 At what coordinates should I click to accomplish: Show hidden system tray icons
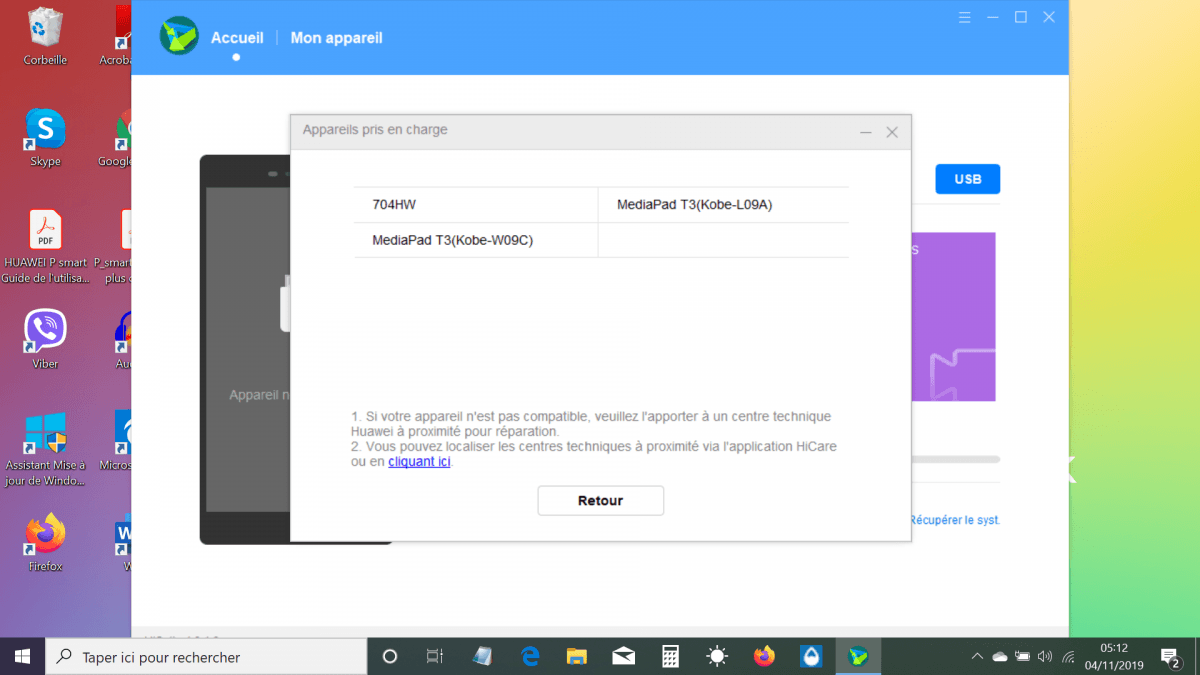(977, 657)
